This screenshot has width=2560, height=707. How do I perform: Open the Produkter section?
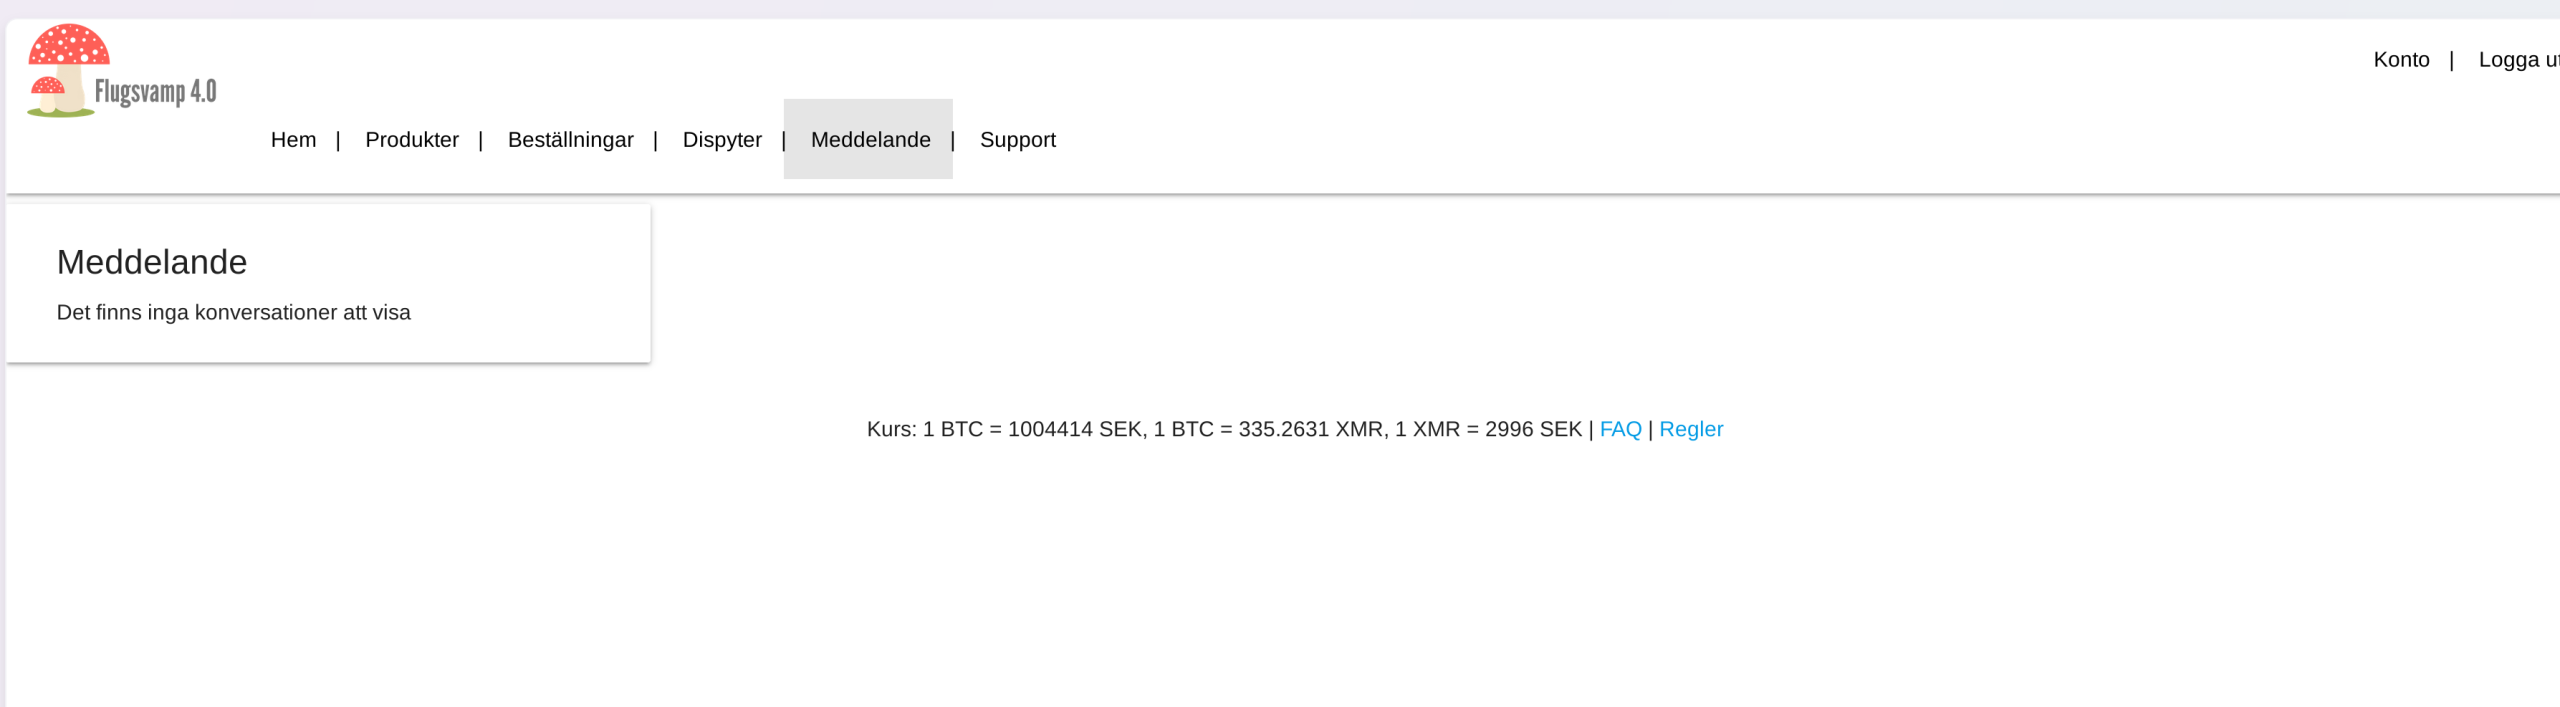tap(412, 140)
